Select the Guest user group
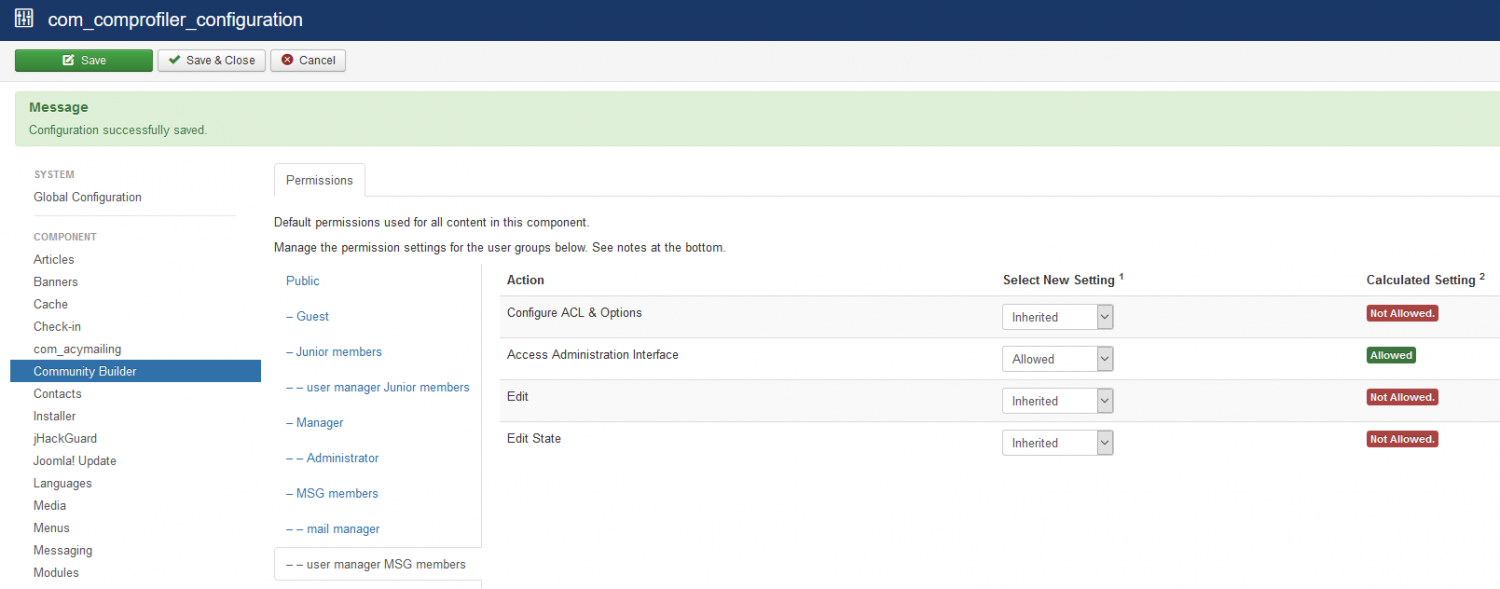The image size is (1500, 589). pos(307,316)
